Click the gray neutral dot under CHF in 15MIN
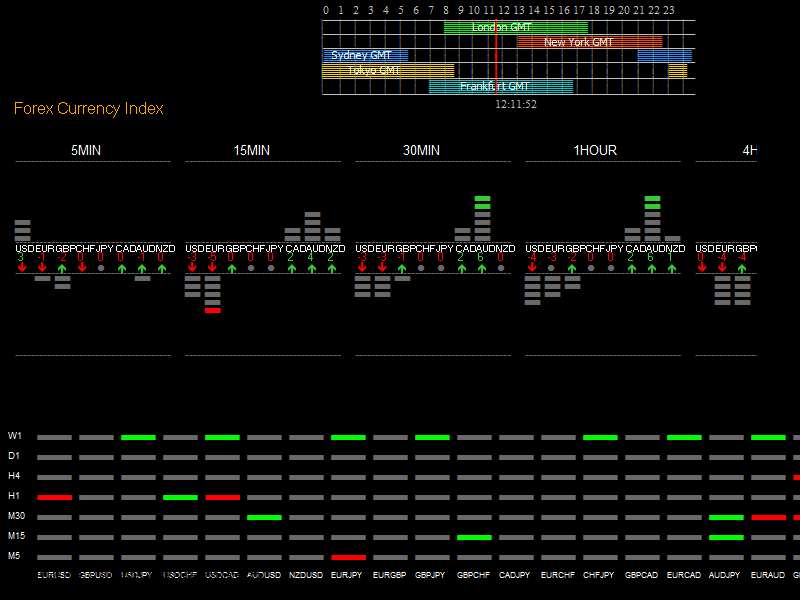 click(251, 268)
